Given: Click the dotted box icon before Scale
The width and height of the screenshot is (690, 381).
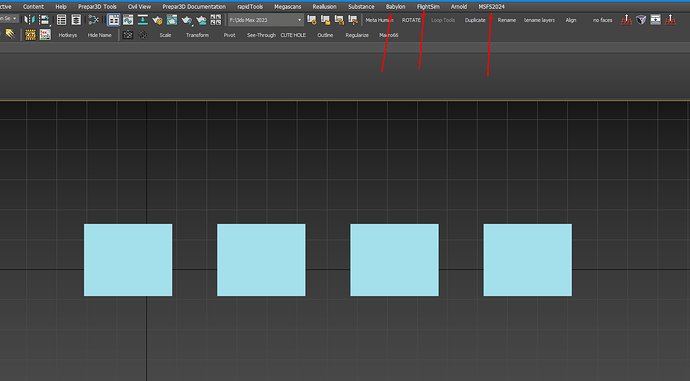Looking at the screenshot, I should click(128, 35).
